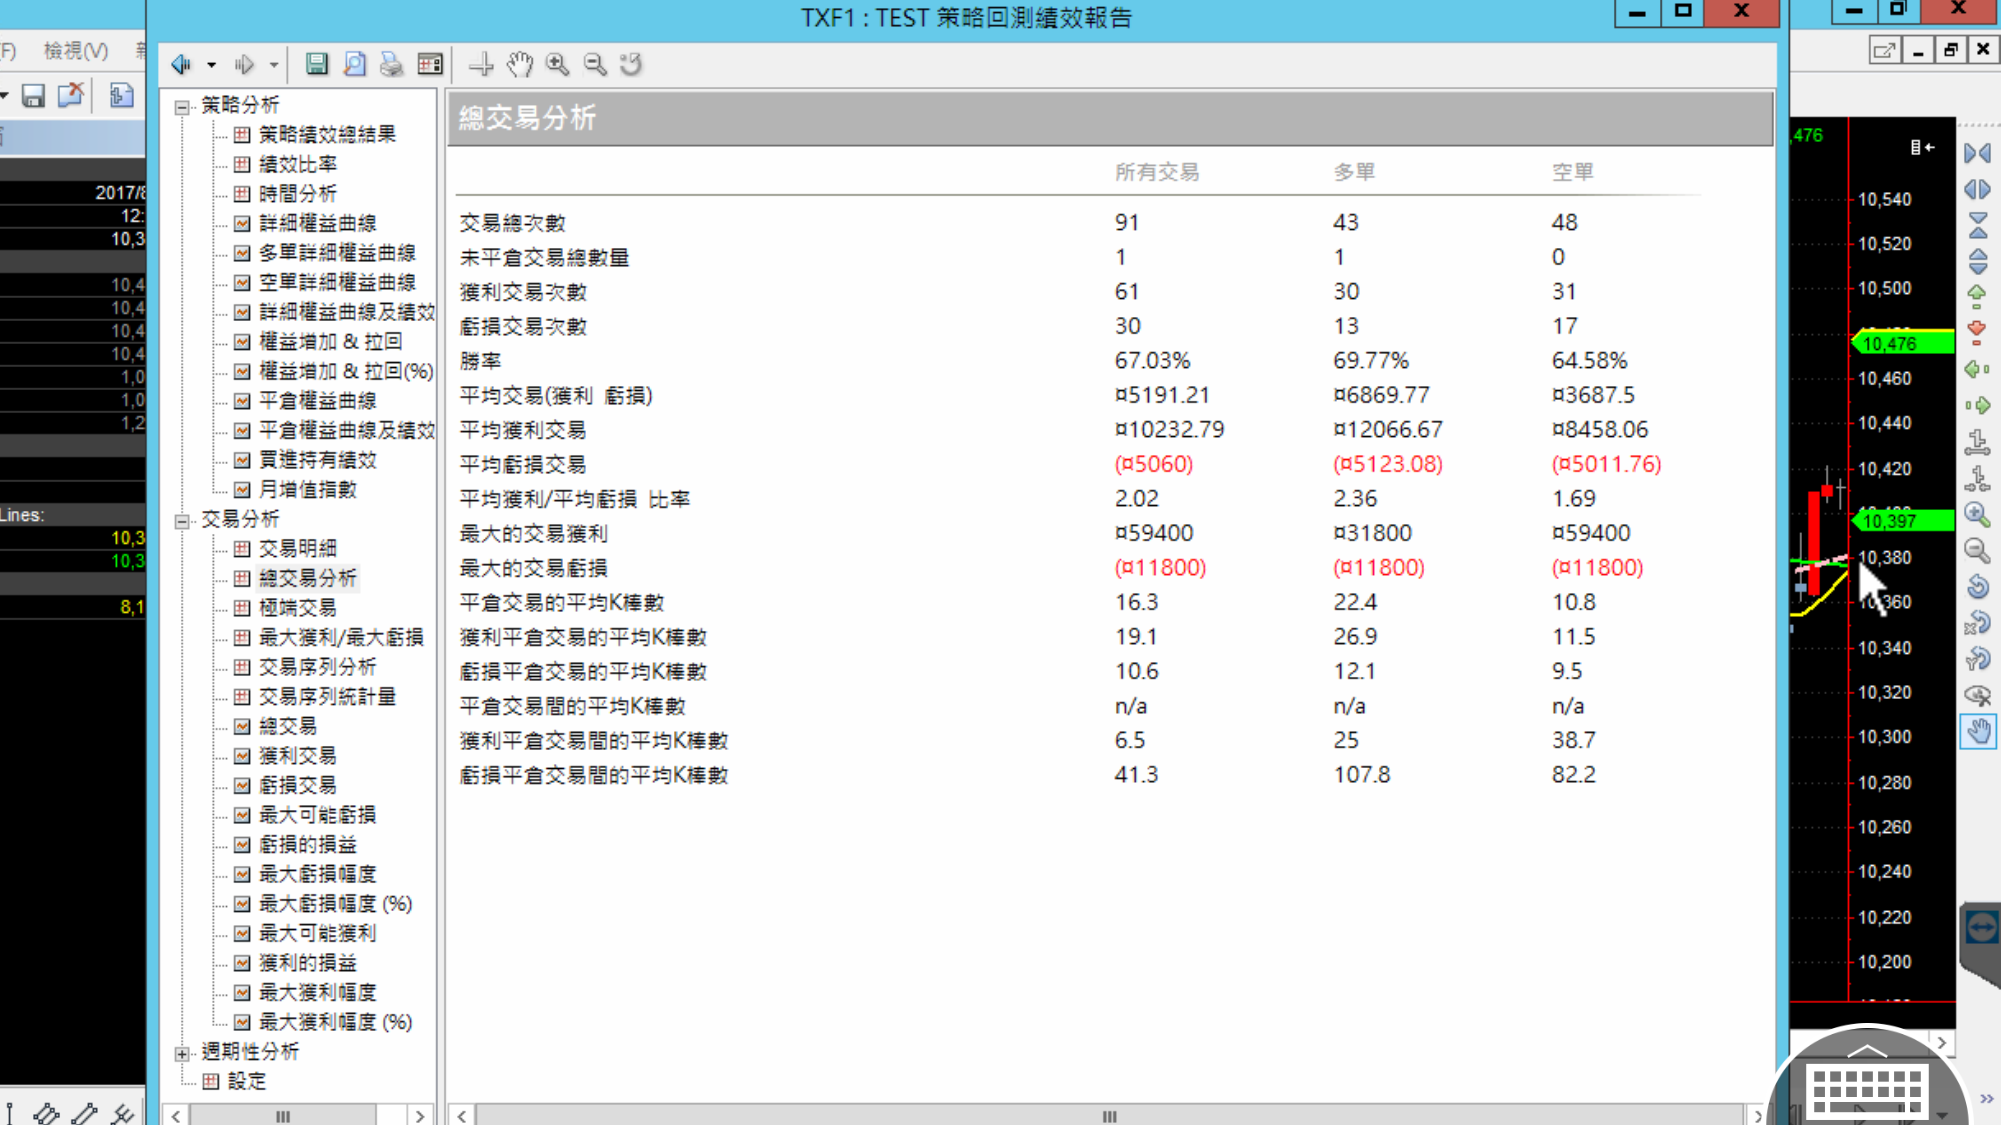Screen dimensions: 2001x1125
Task: Collapse the 交易分析 tree node
Action: 182,520
